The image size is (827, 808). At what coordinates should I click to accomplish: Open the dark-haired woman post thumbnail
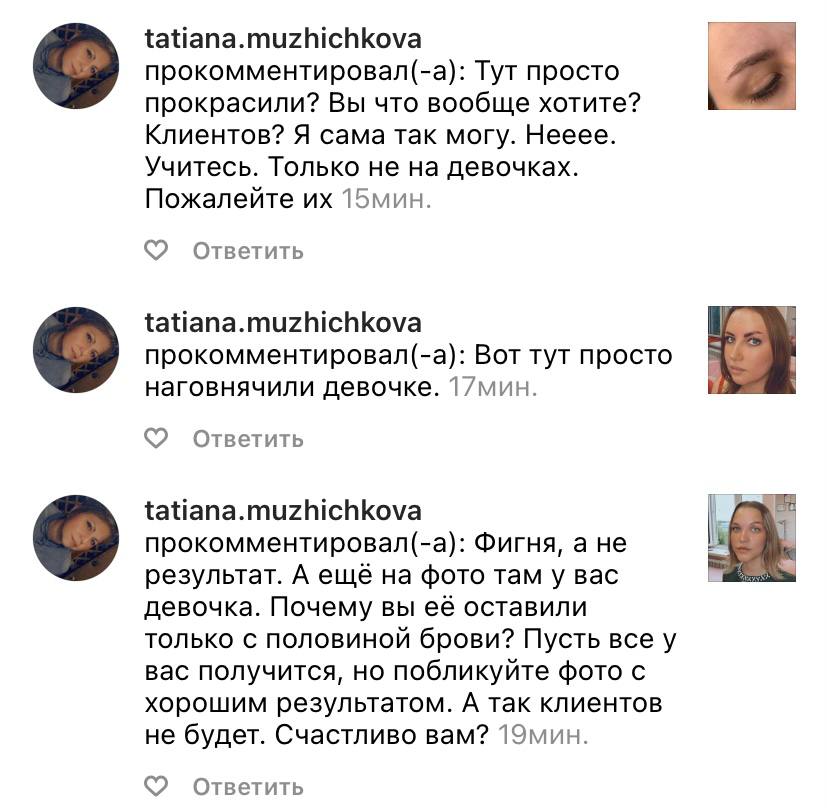pyautogui.click(x=752, y=350)
